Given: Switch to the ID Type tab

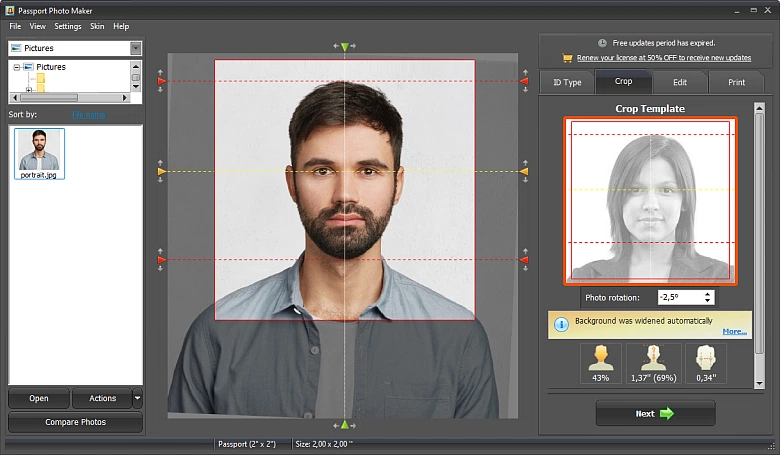Looking at the screenshot, I should (x=566, y=82).
